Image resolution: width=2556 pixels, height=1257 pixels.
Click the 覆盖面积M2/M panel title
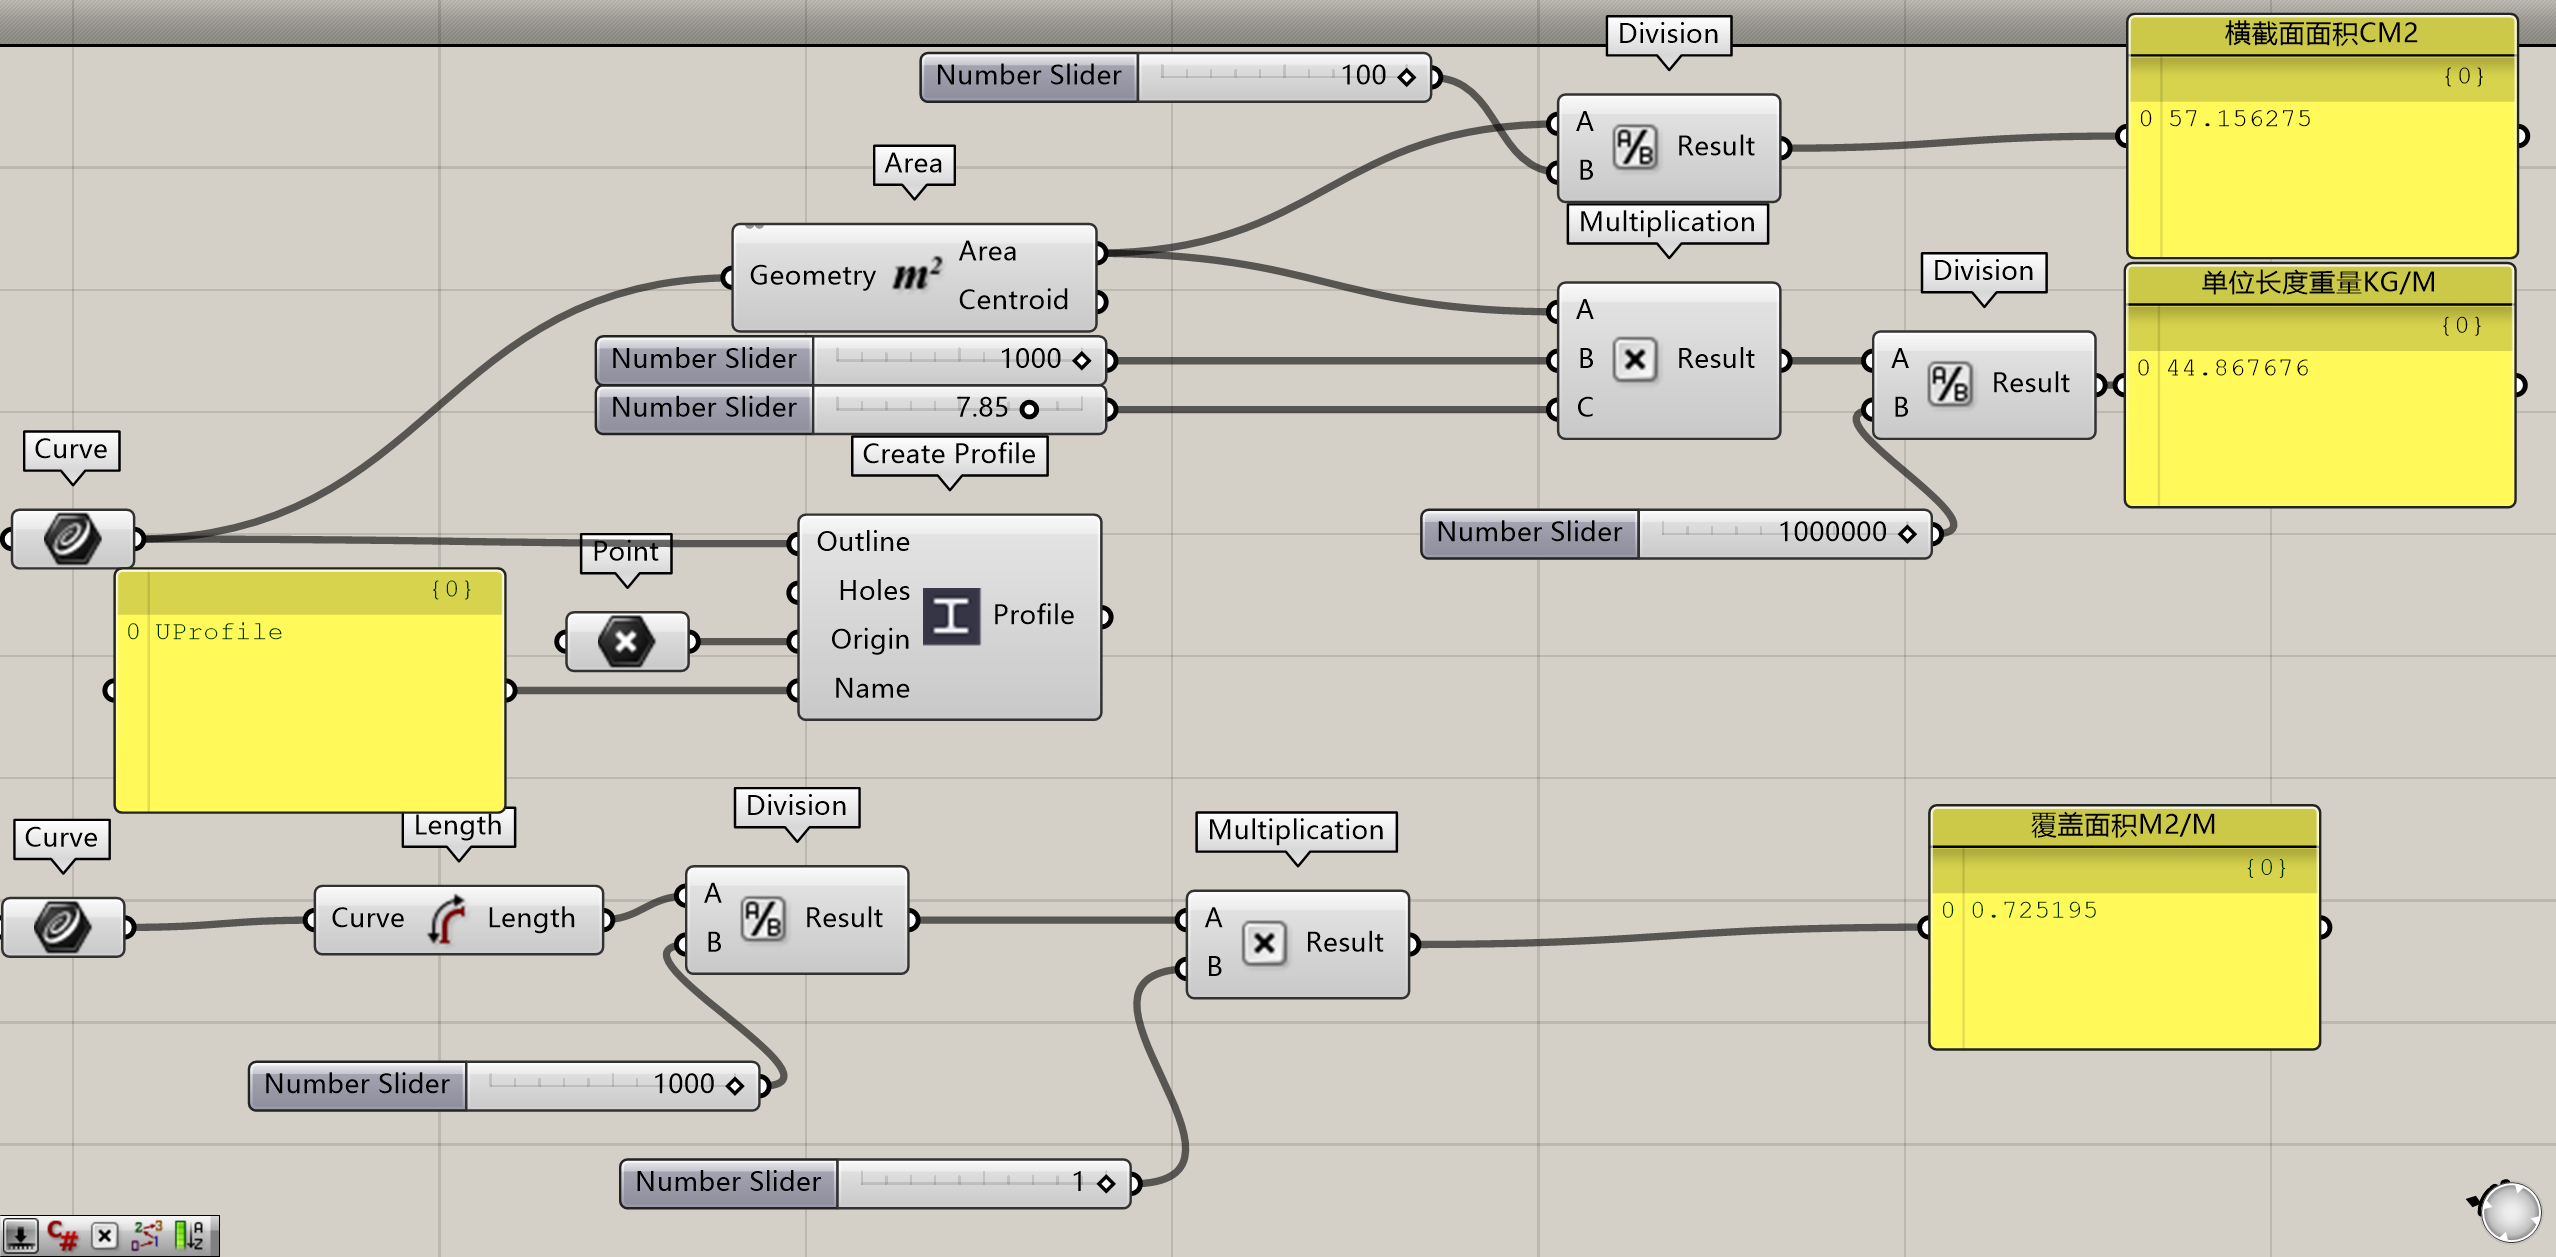(x=2123, y=825)
